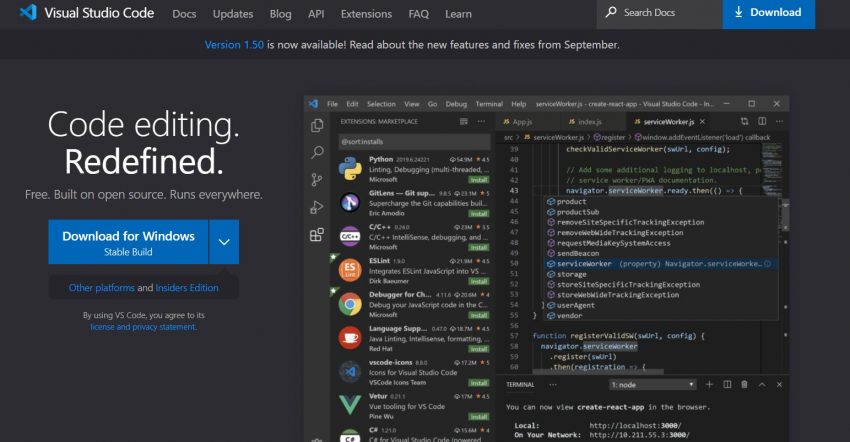Expand the download options chevron
The height and width of the screenshot is (442, 850).
click(x=224, y=242)
